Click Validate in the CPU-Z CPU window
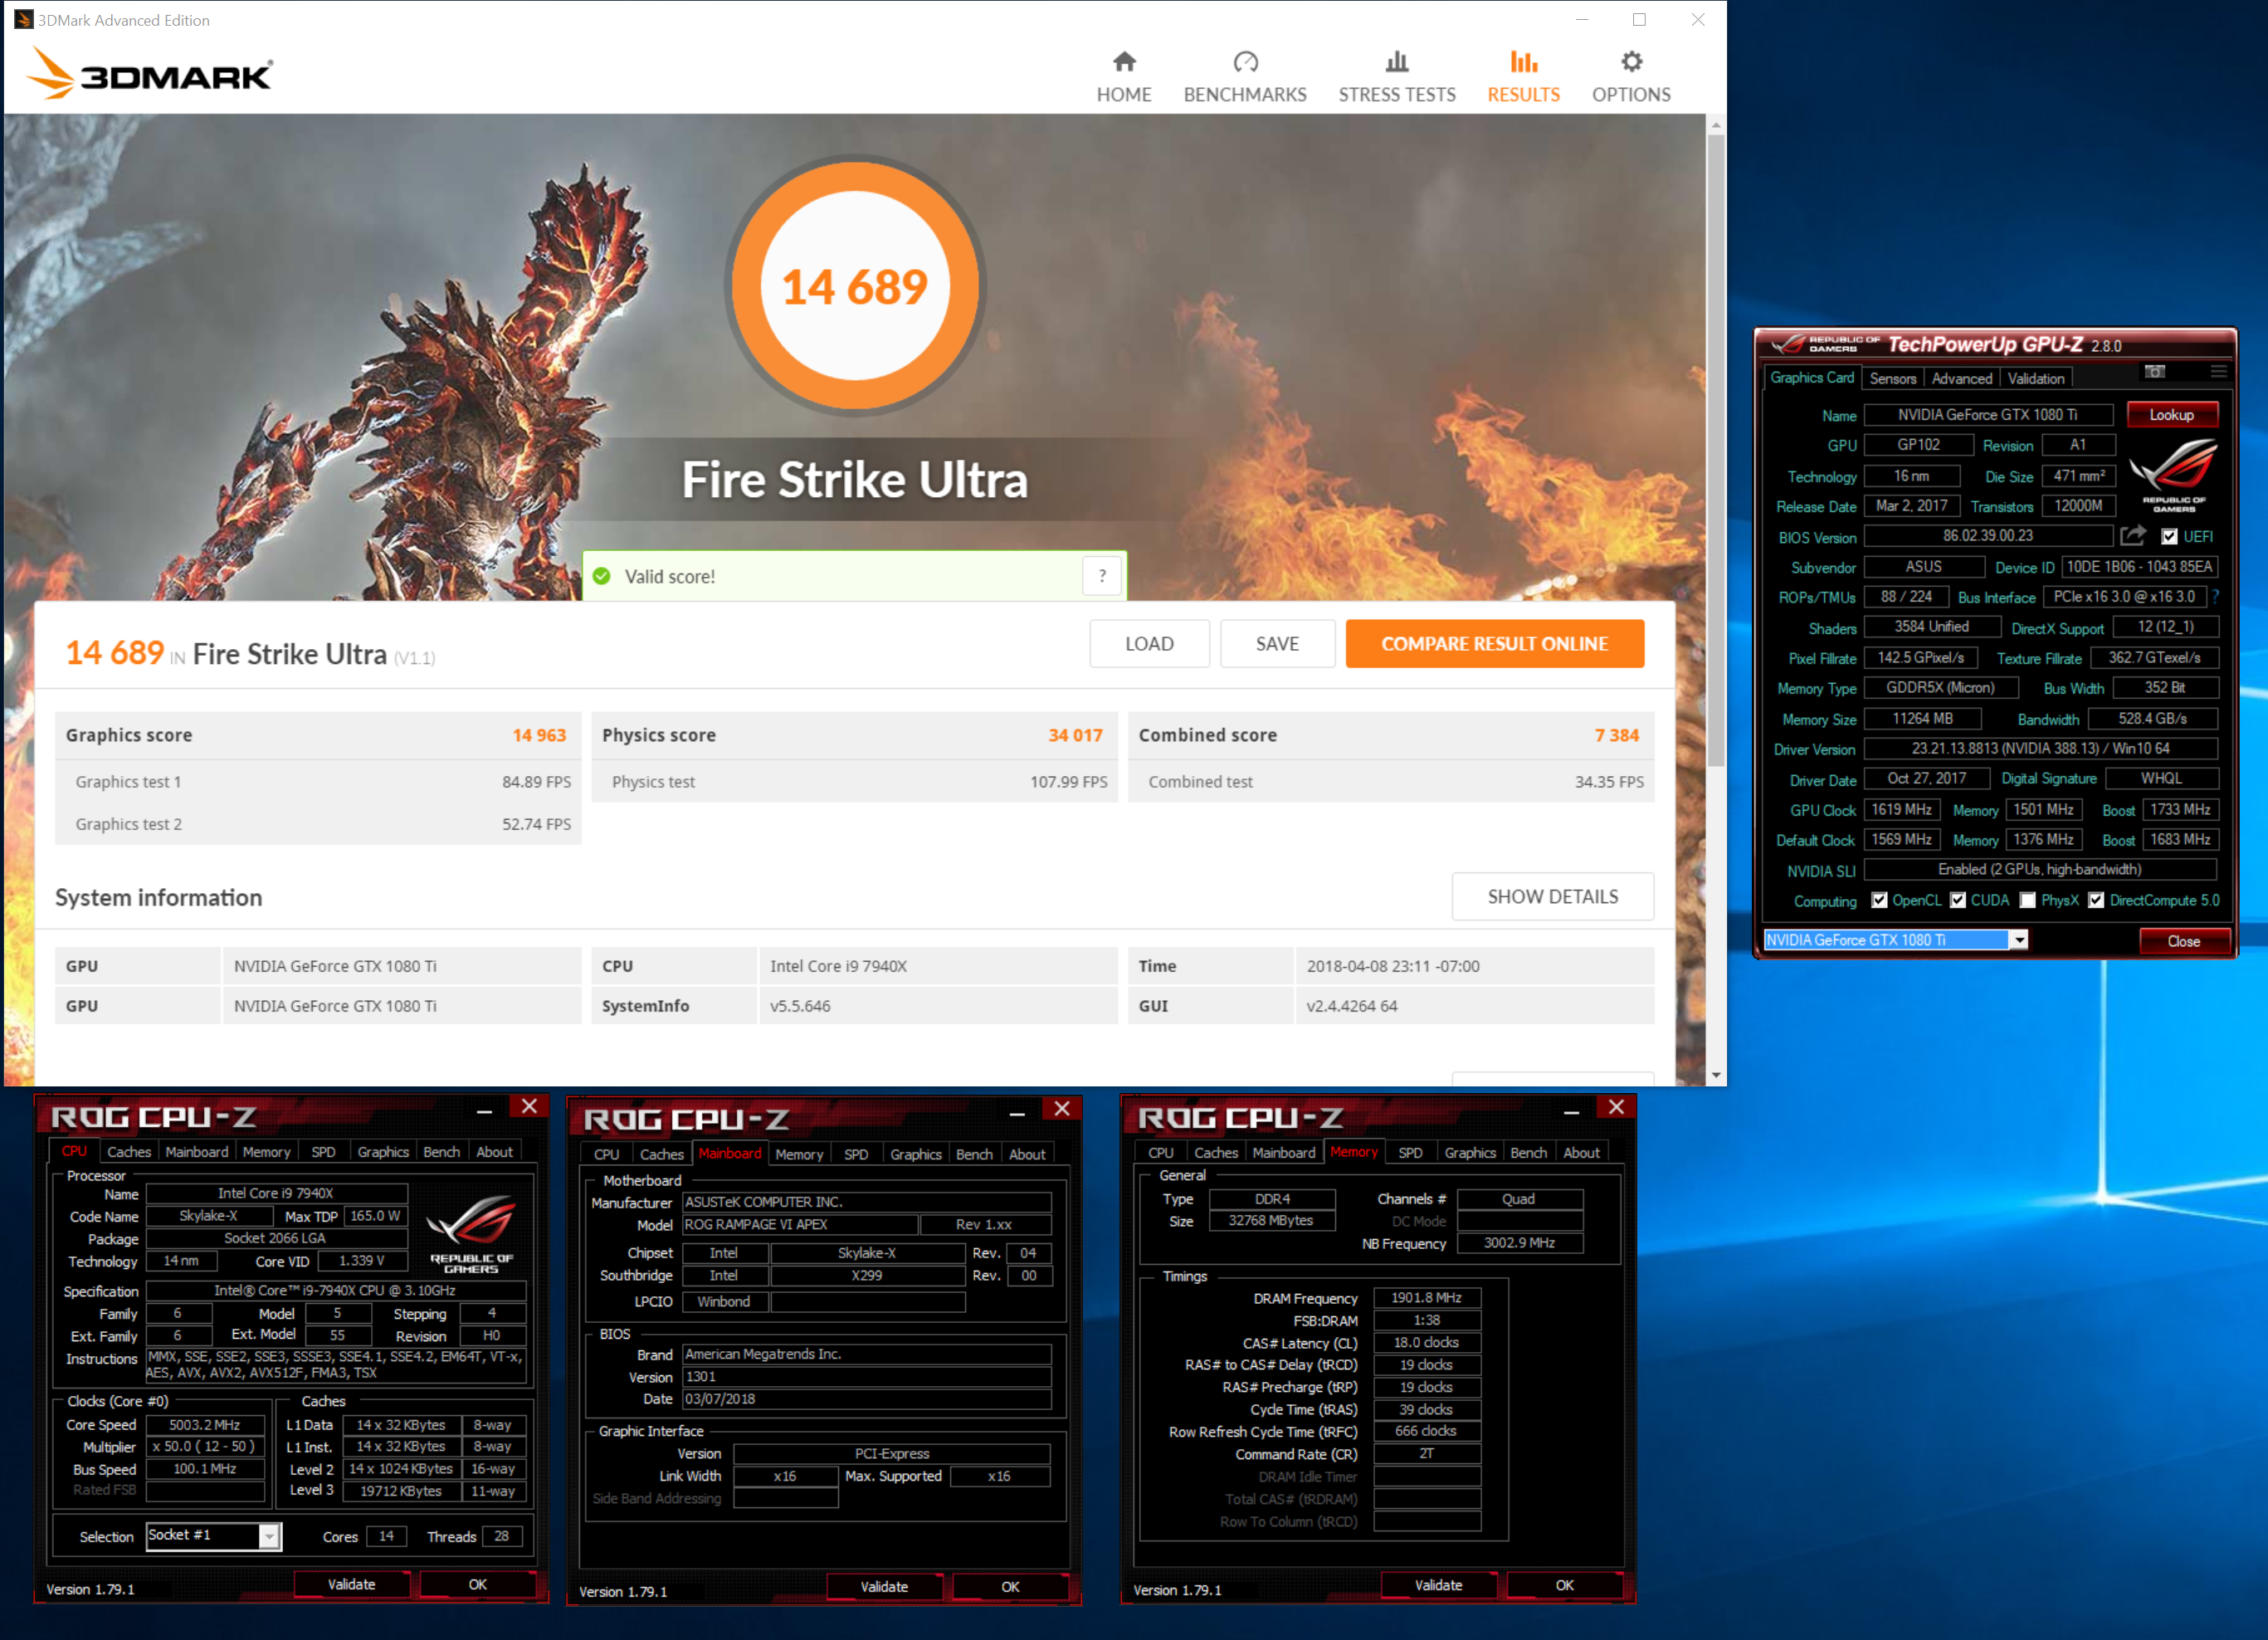 tap(351, 1584)
